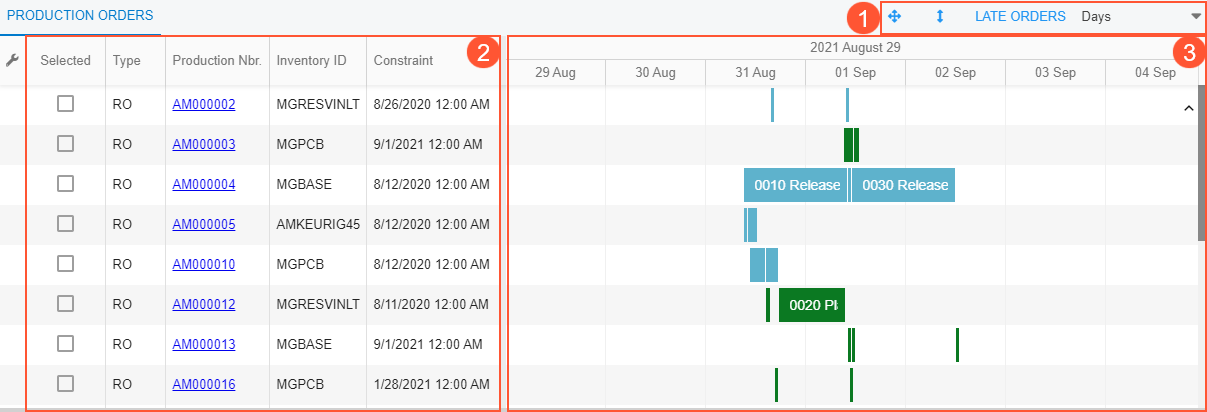Click the 0030 Release Gantt bar
Screen dimensions: 1207x412
(903, 185)
